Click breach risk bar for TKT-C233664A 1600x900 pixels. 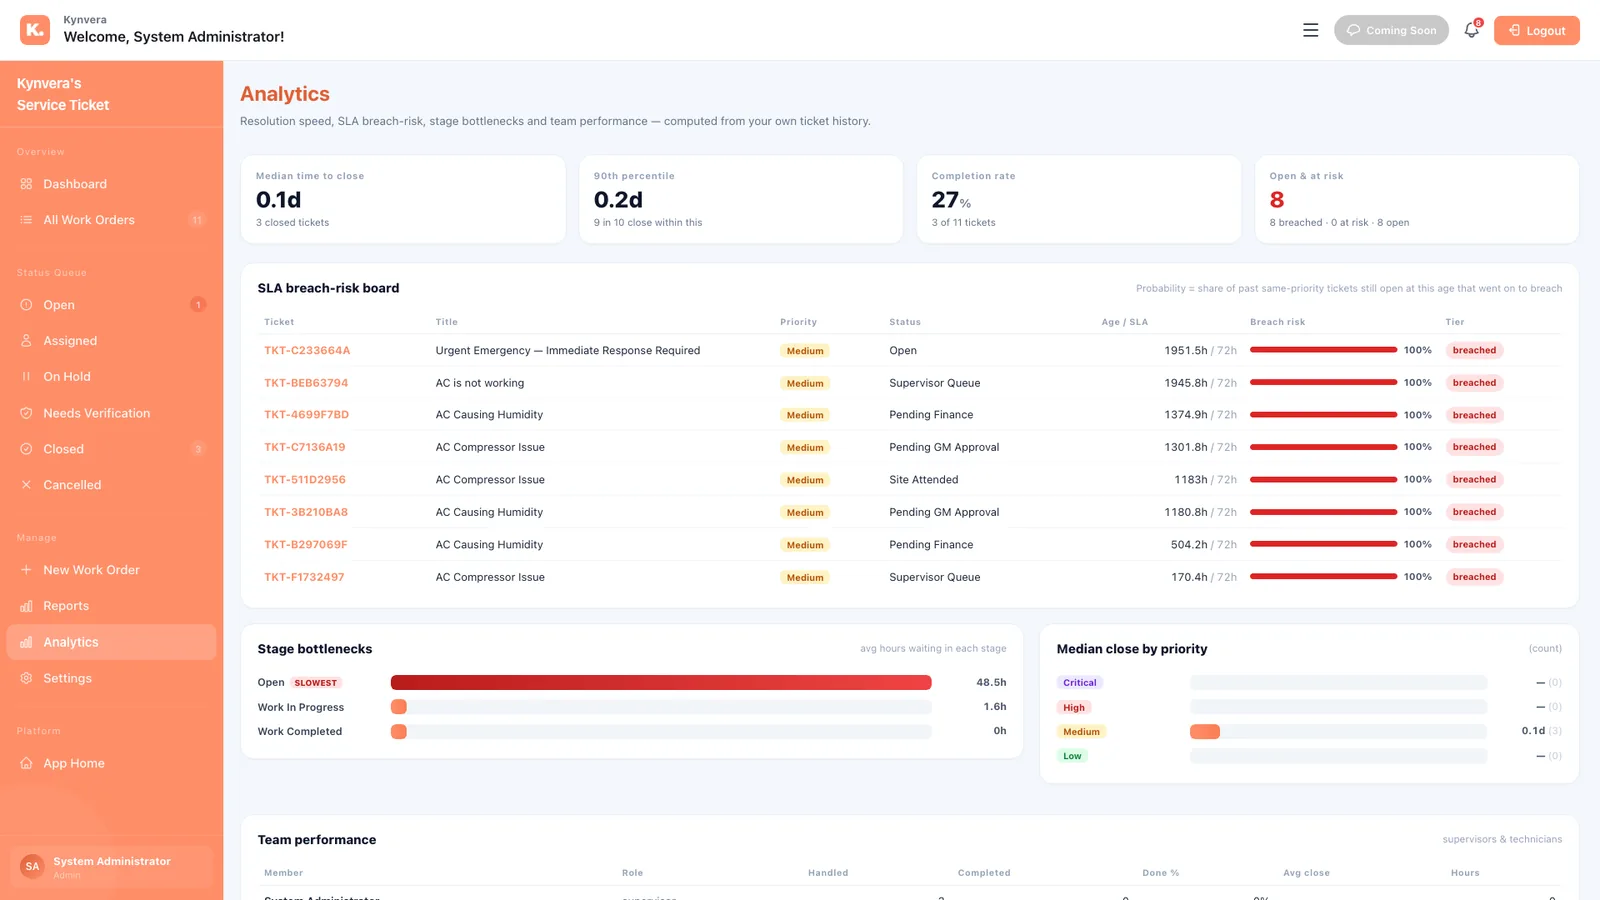(x=1323, y=350)
